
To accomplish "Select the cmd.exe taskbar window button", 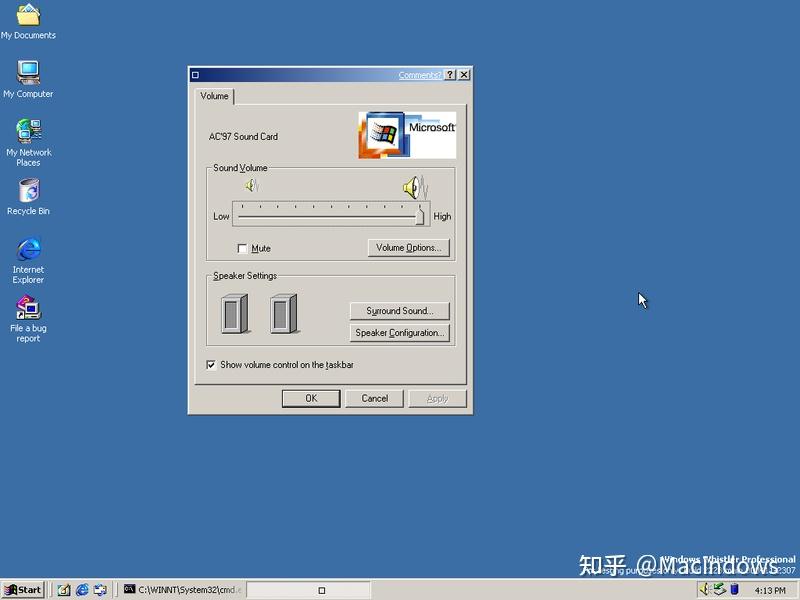I will click(180, 590).
